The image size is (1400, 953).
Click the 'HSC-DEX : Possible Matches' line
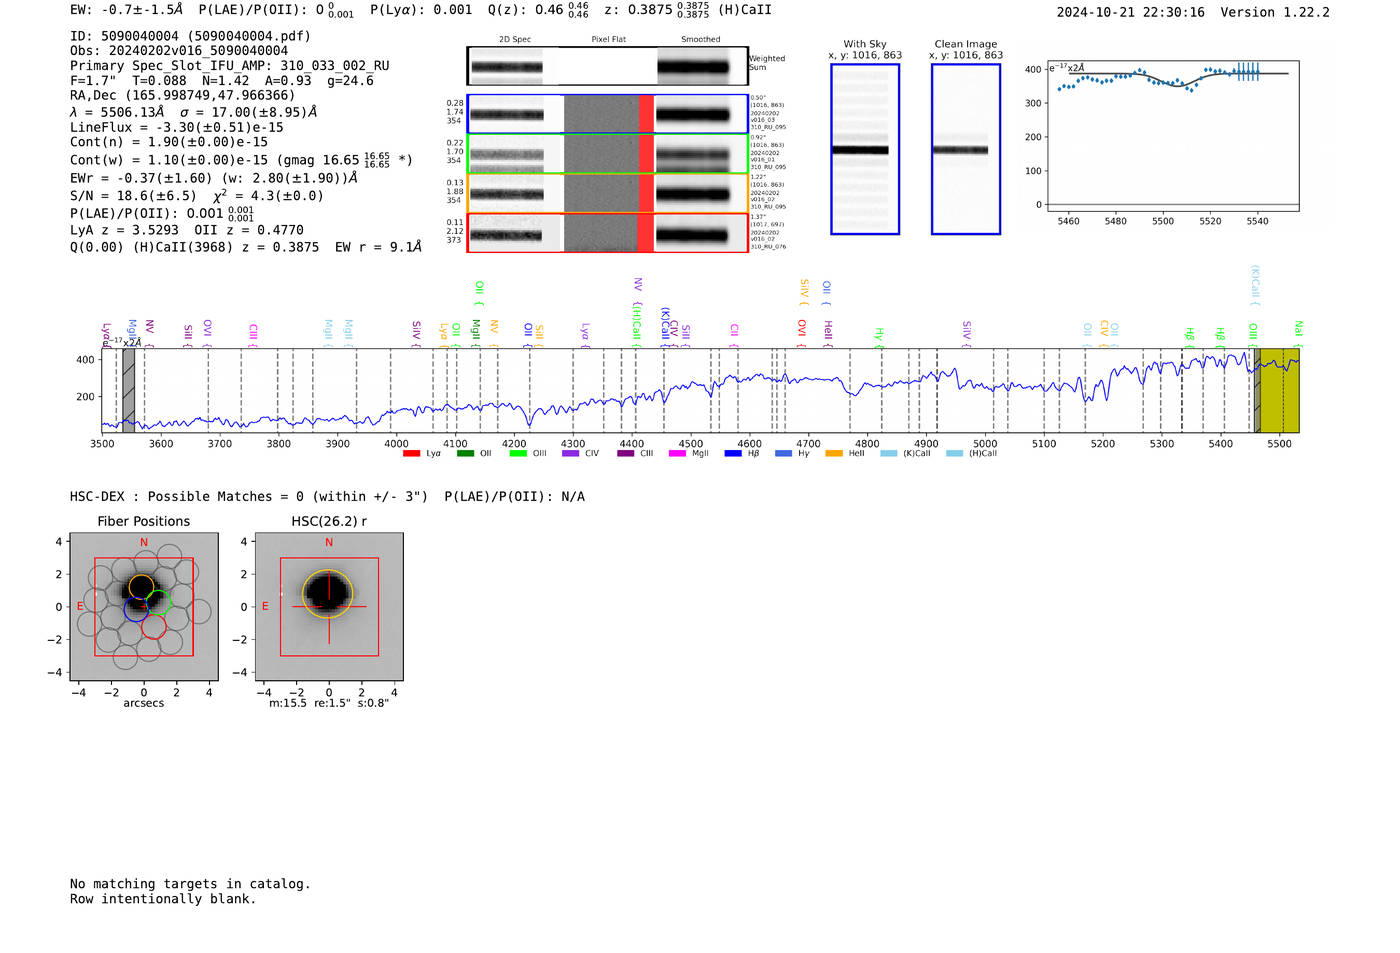click(327, 497)
